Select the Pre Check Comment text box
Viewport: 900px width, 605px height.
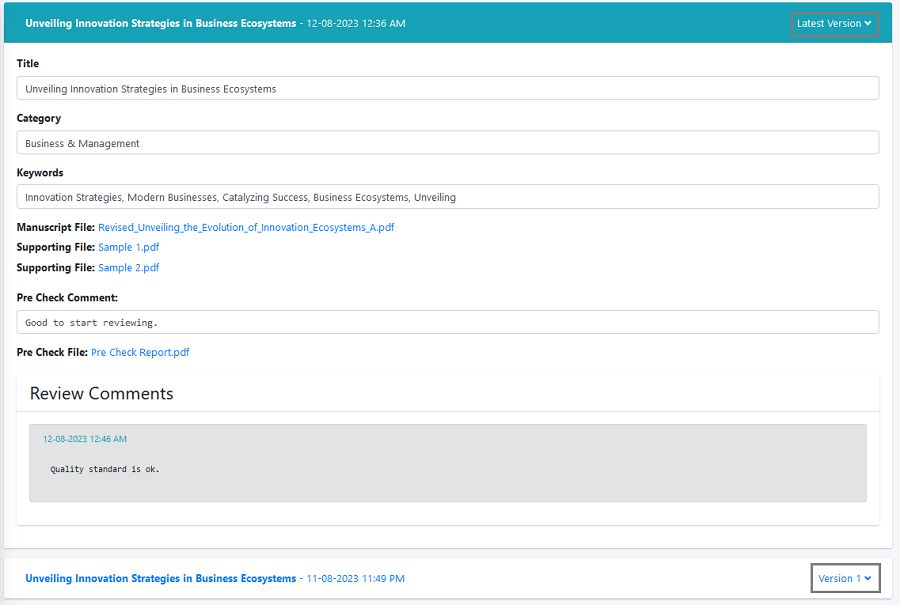(447, 322)
